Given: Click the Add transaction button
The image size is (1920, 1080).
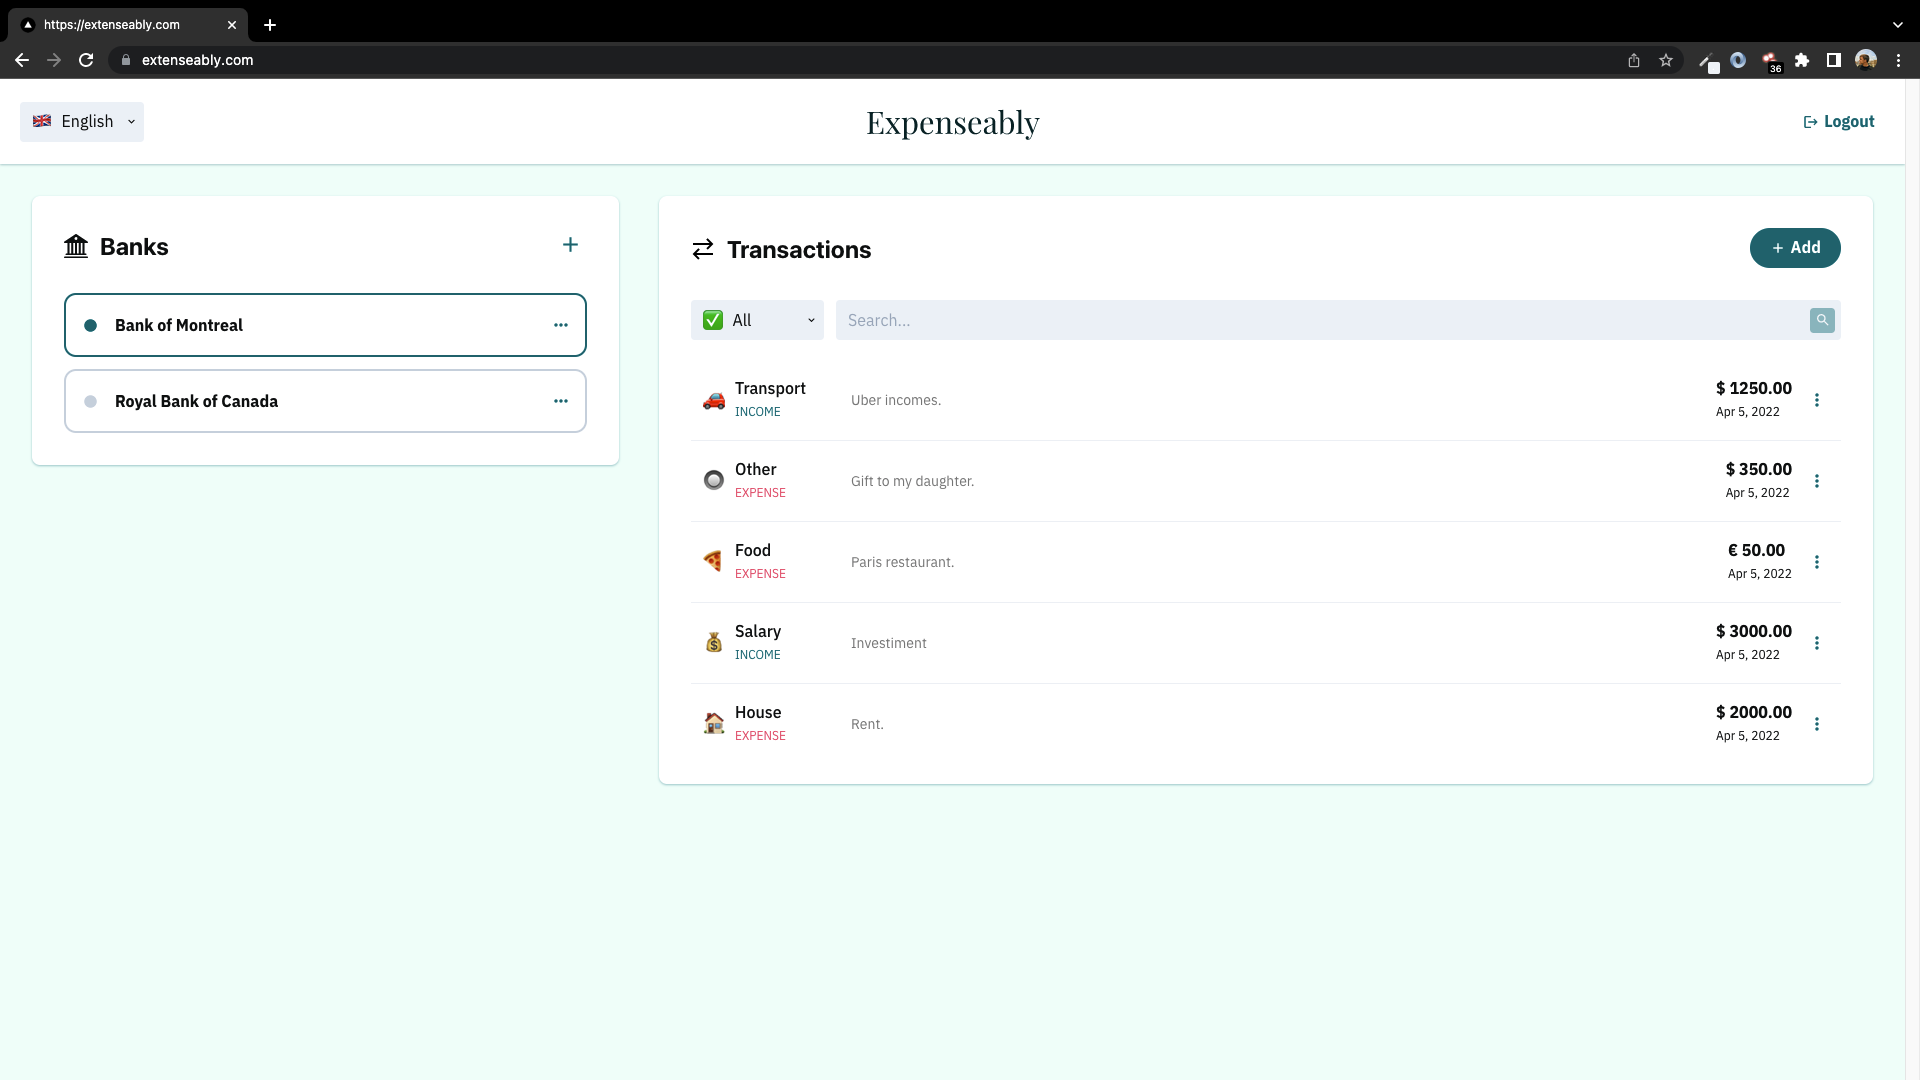Looking at the screenshot, I should point(1794,247).
